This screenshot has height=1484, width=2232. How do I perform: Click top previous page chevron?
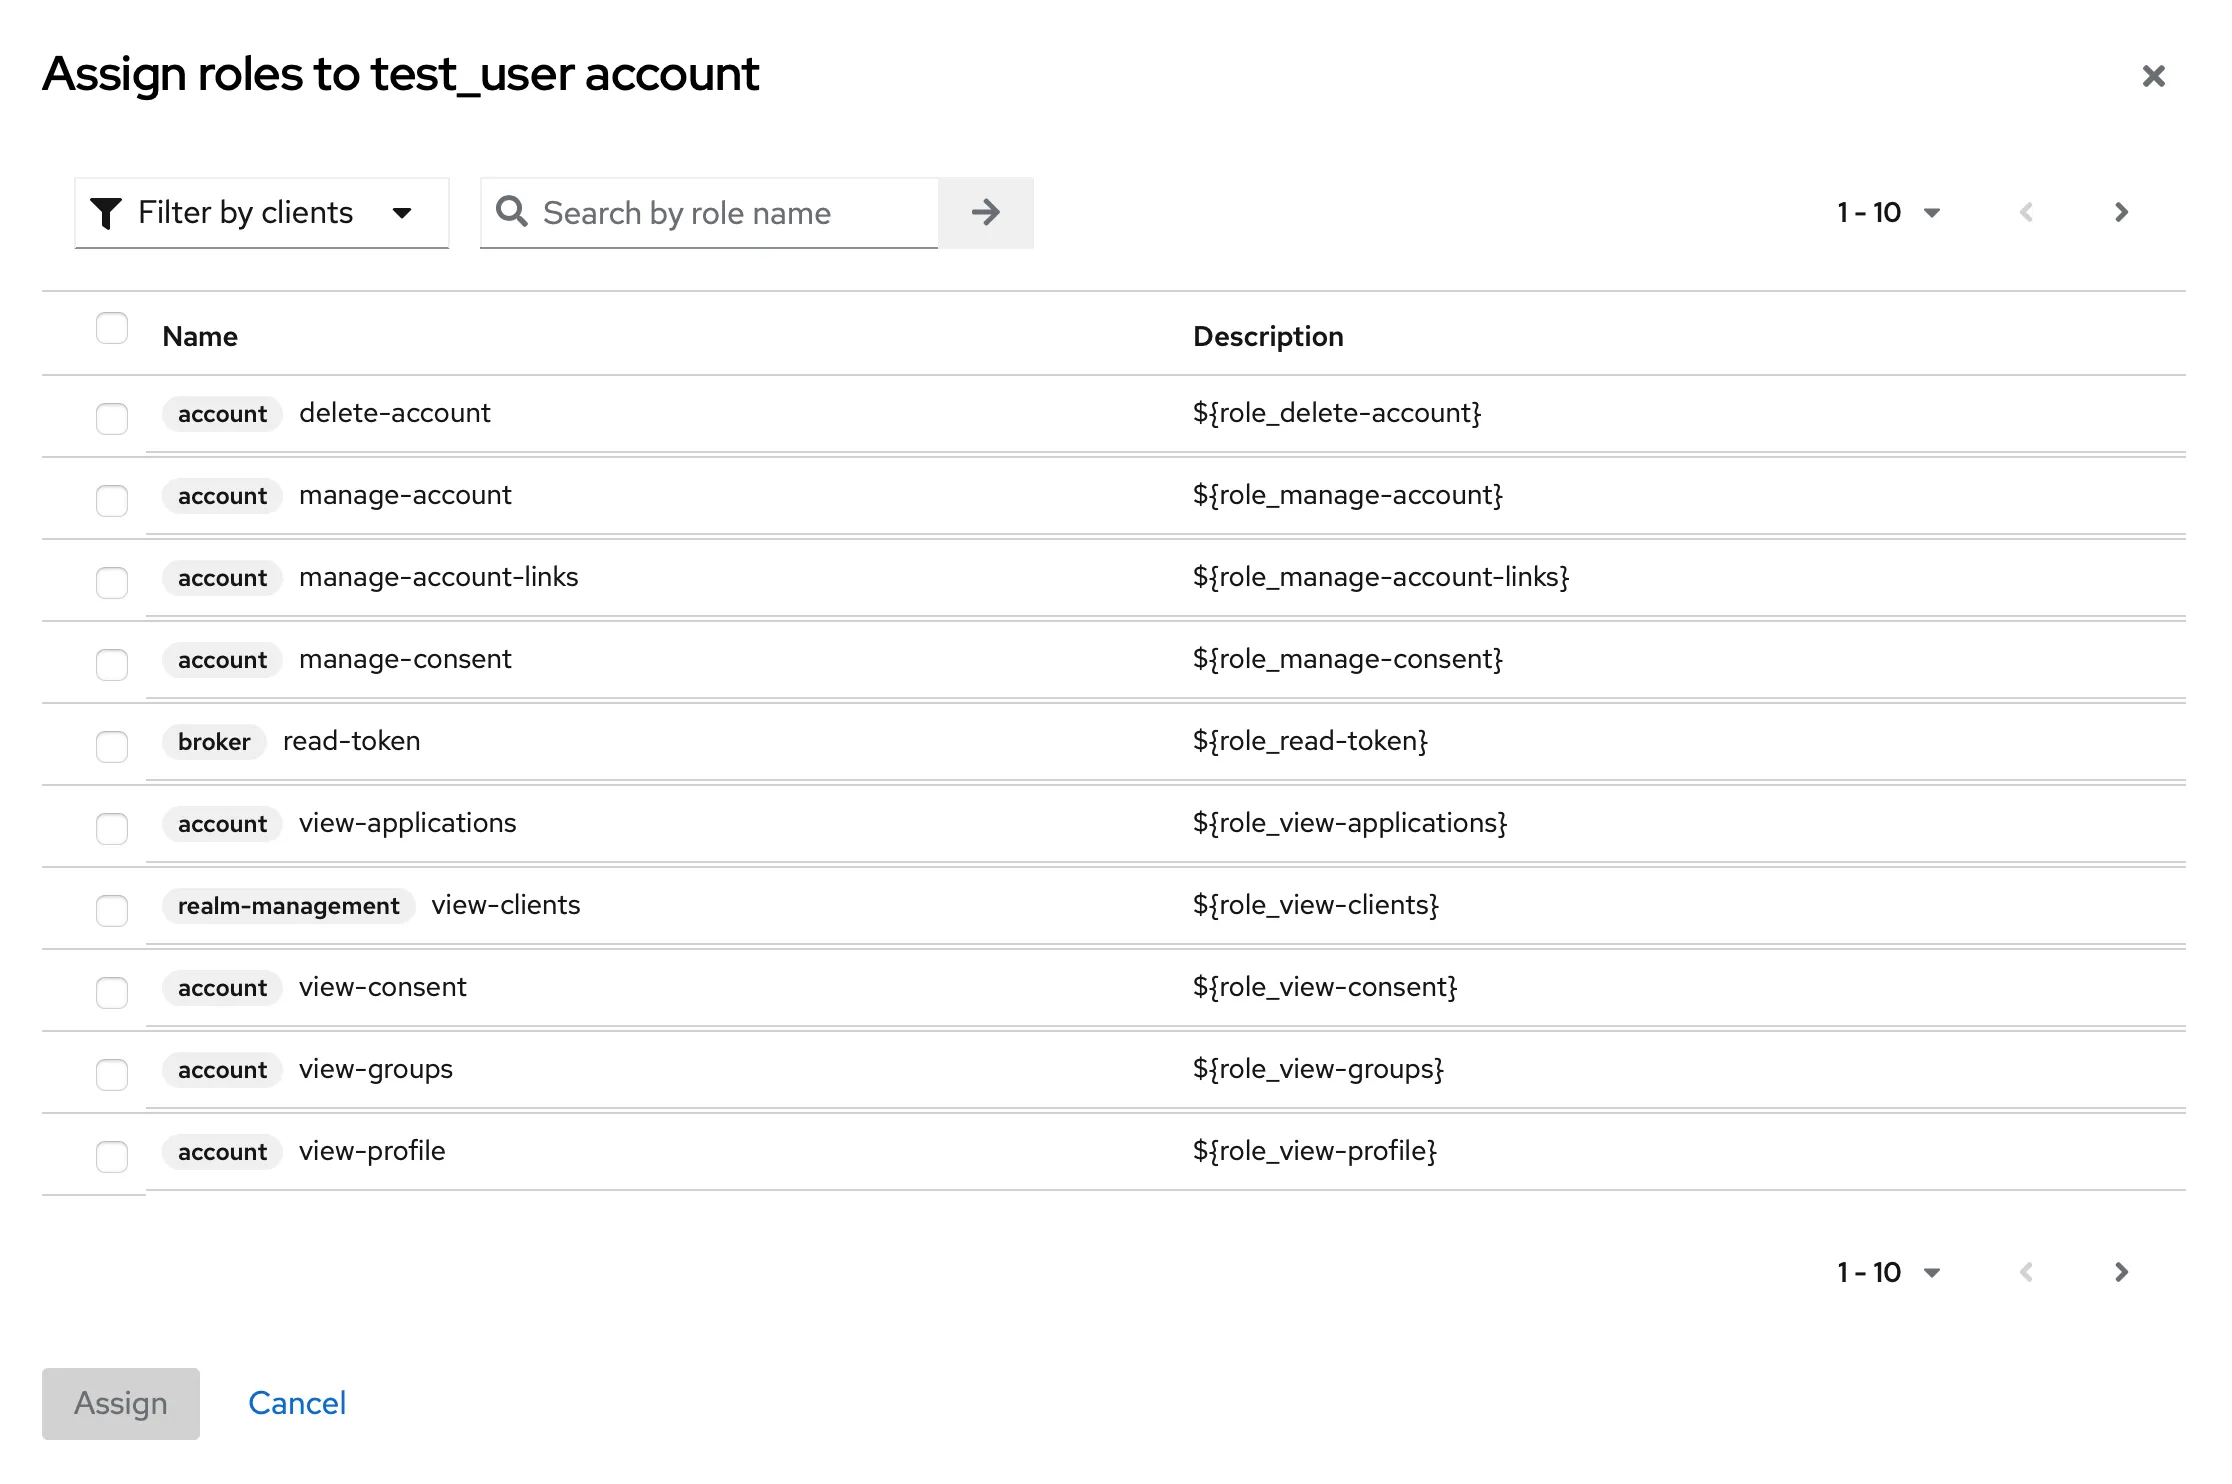pos(2026,212)
